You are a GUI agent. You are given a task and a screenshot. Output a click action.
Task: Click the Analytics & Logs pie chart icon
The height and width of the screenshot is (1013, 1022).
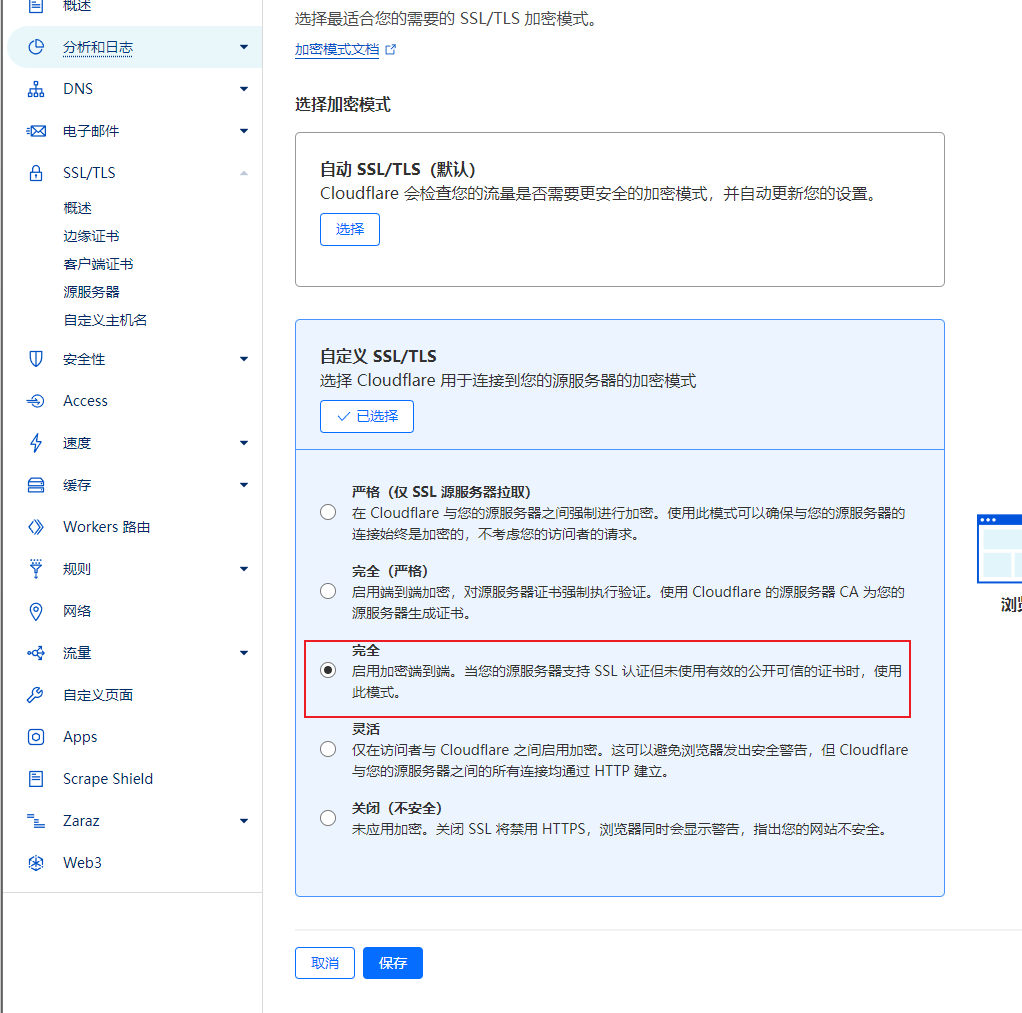tap(36, 47)
